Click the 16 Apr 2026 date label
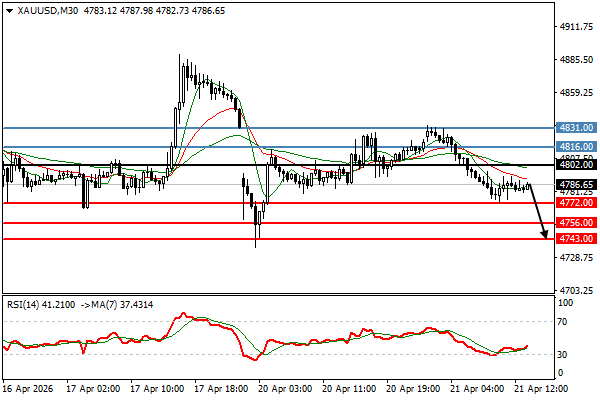The width and height of the screenshot is (600, 400). (28, 386)
